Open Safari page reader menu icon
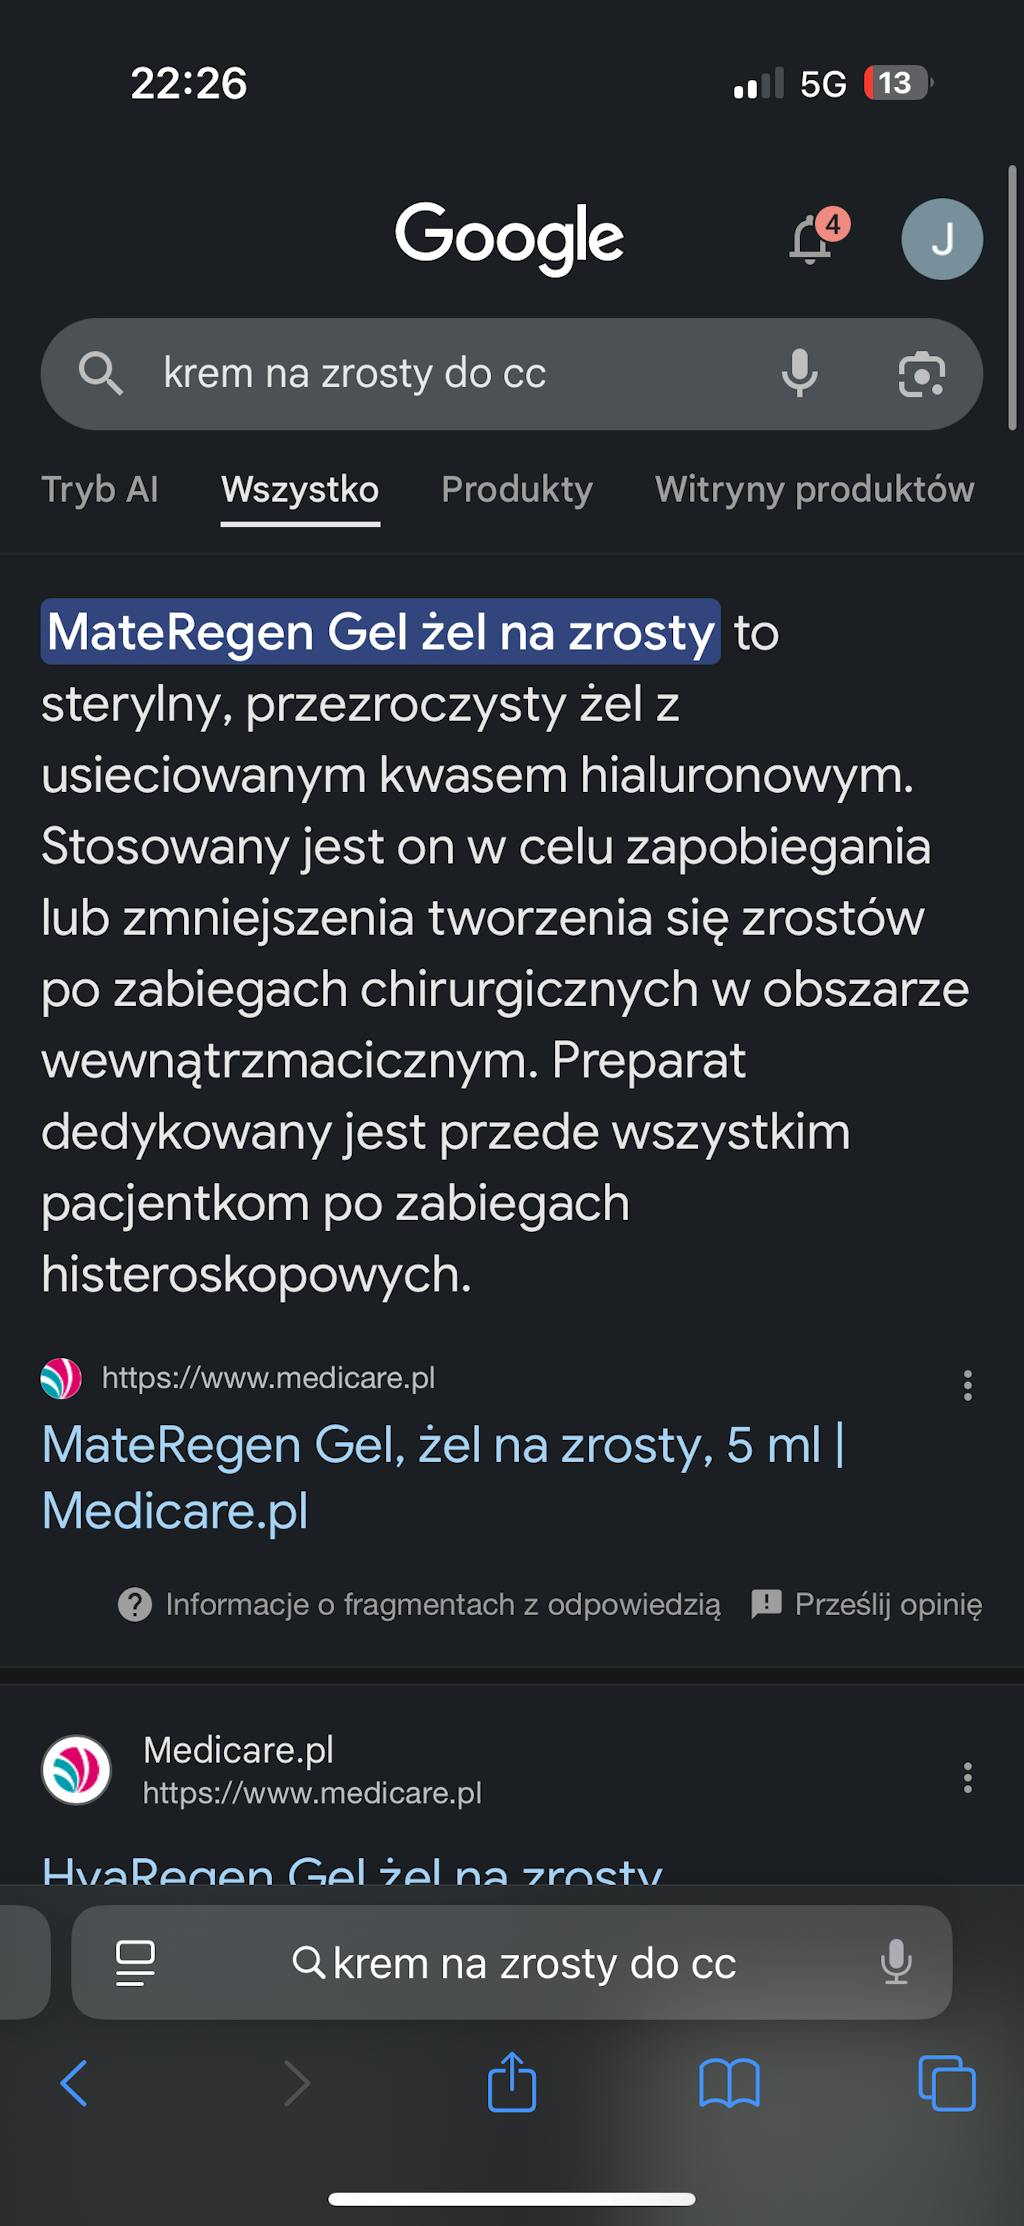 (x=135, y=1963)
